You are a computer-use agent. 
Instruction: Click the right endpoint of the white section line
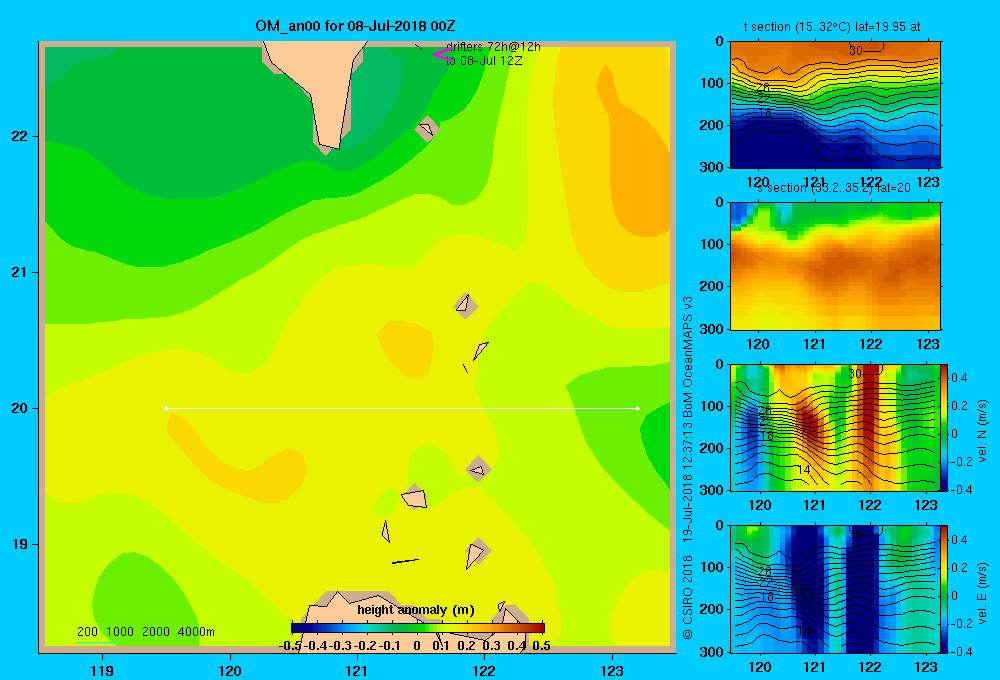638,408
